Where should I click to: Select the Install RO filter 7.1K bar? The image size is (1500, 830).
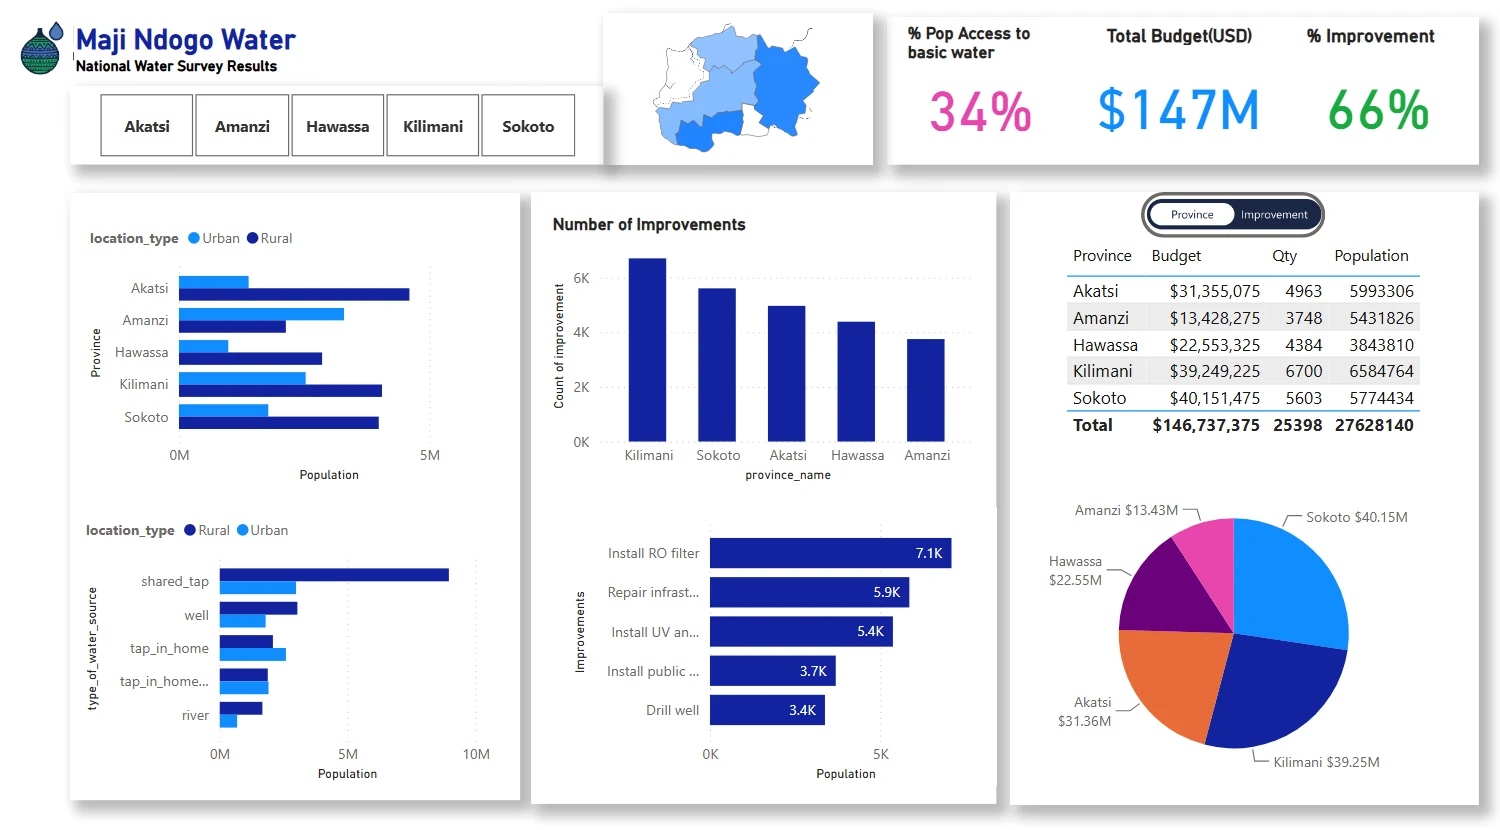(x=830, y=553)
